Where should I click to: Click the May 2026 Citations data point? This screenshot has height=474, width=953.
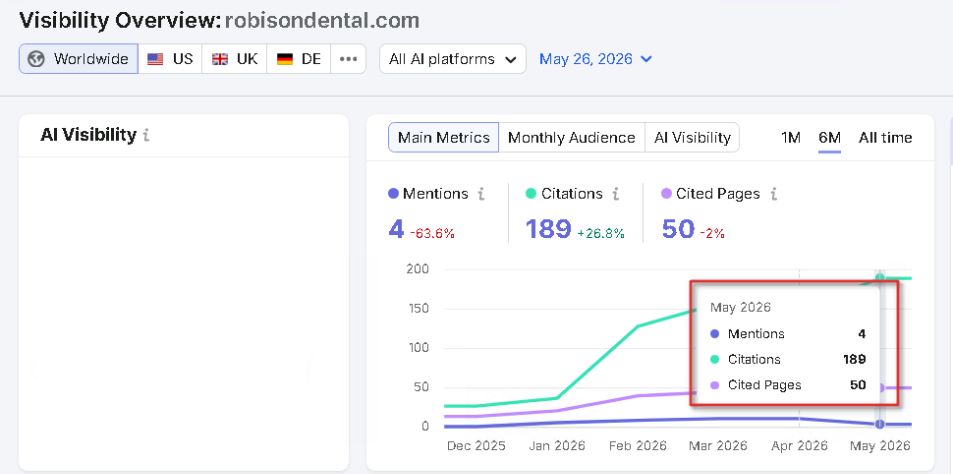tap(879, 278)
